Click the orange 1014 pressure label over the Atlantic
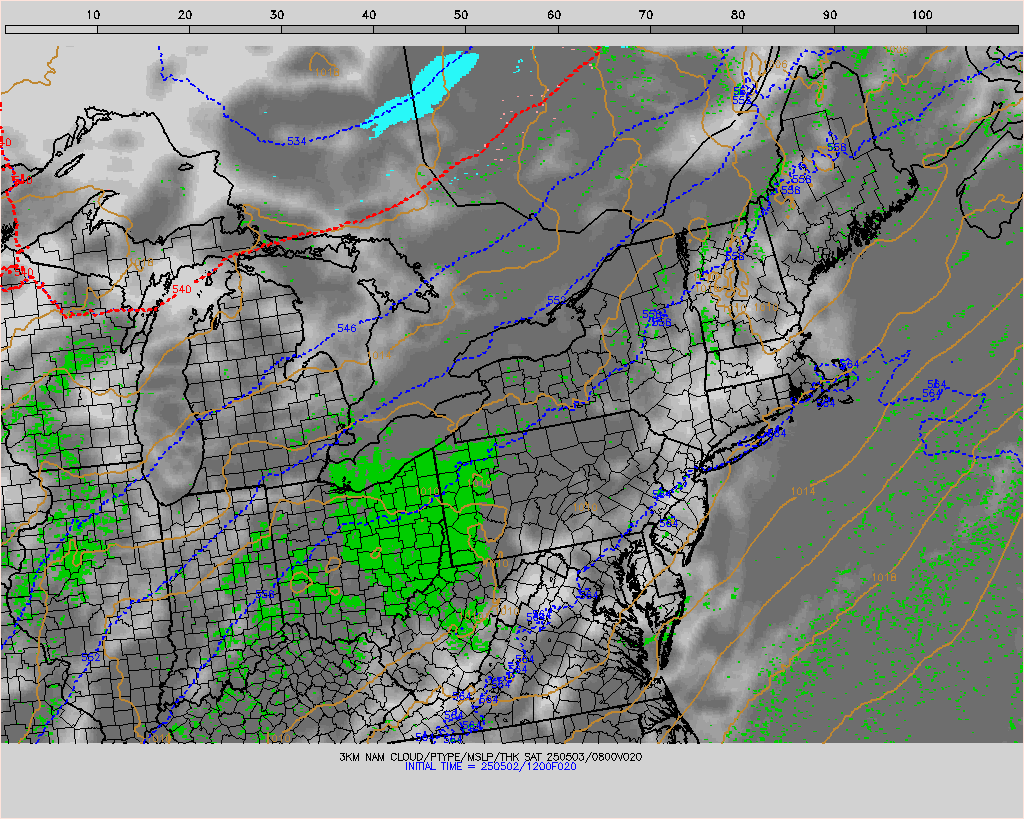Viewport: 1024px width, 819px height. click(x=803, y=491)
